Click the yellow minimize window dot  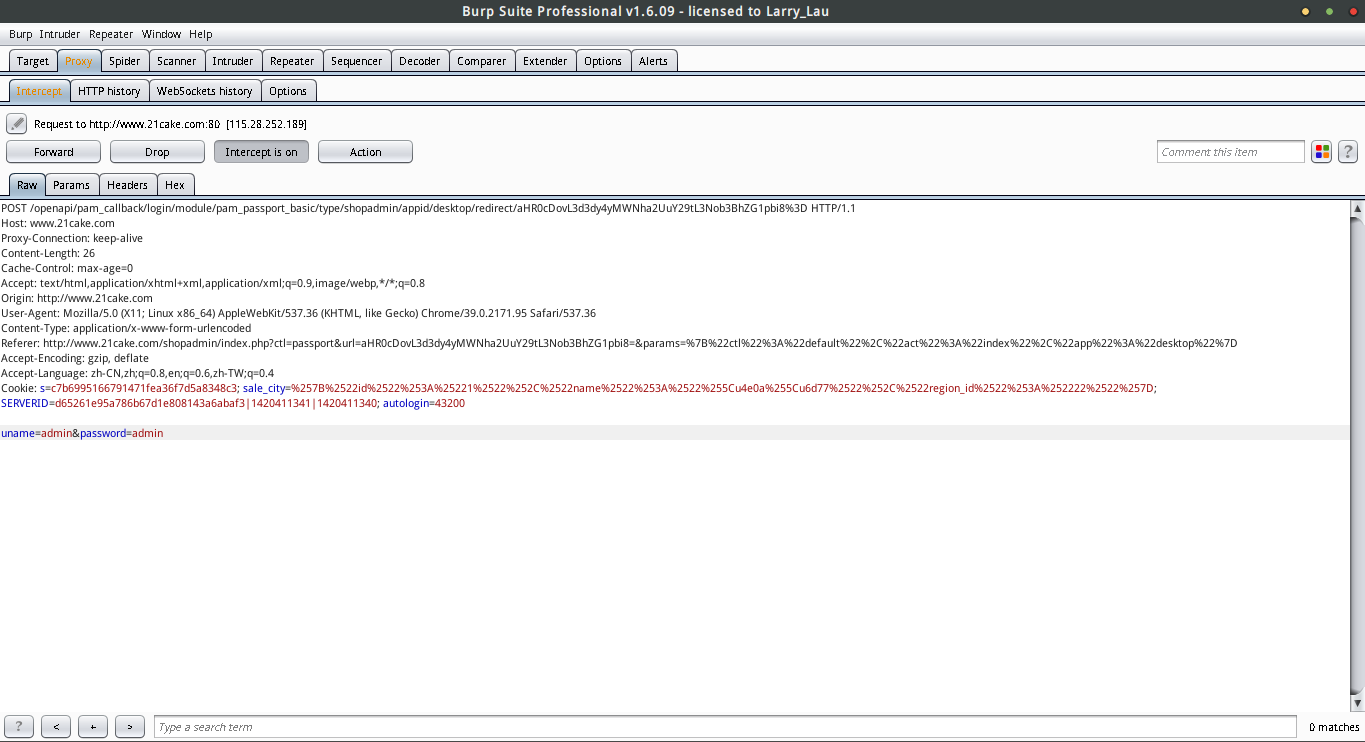(x=1305, y=11)
